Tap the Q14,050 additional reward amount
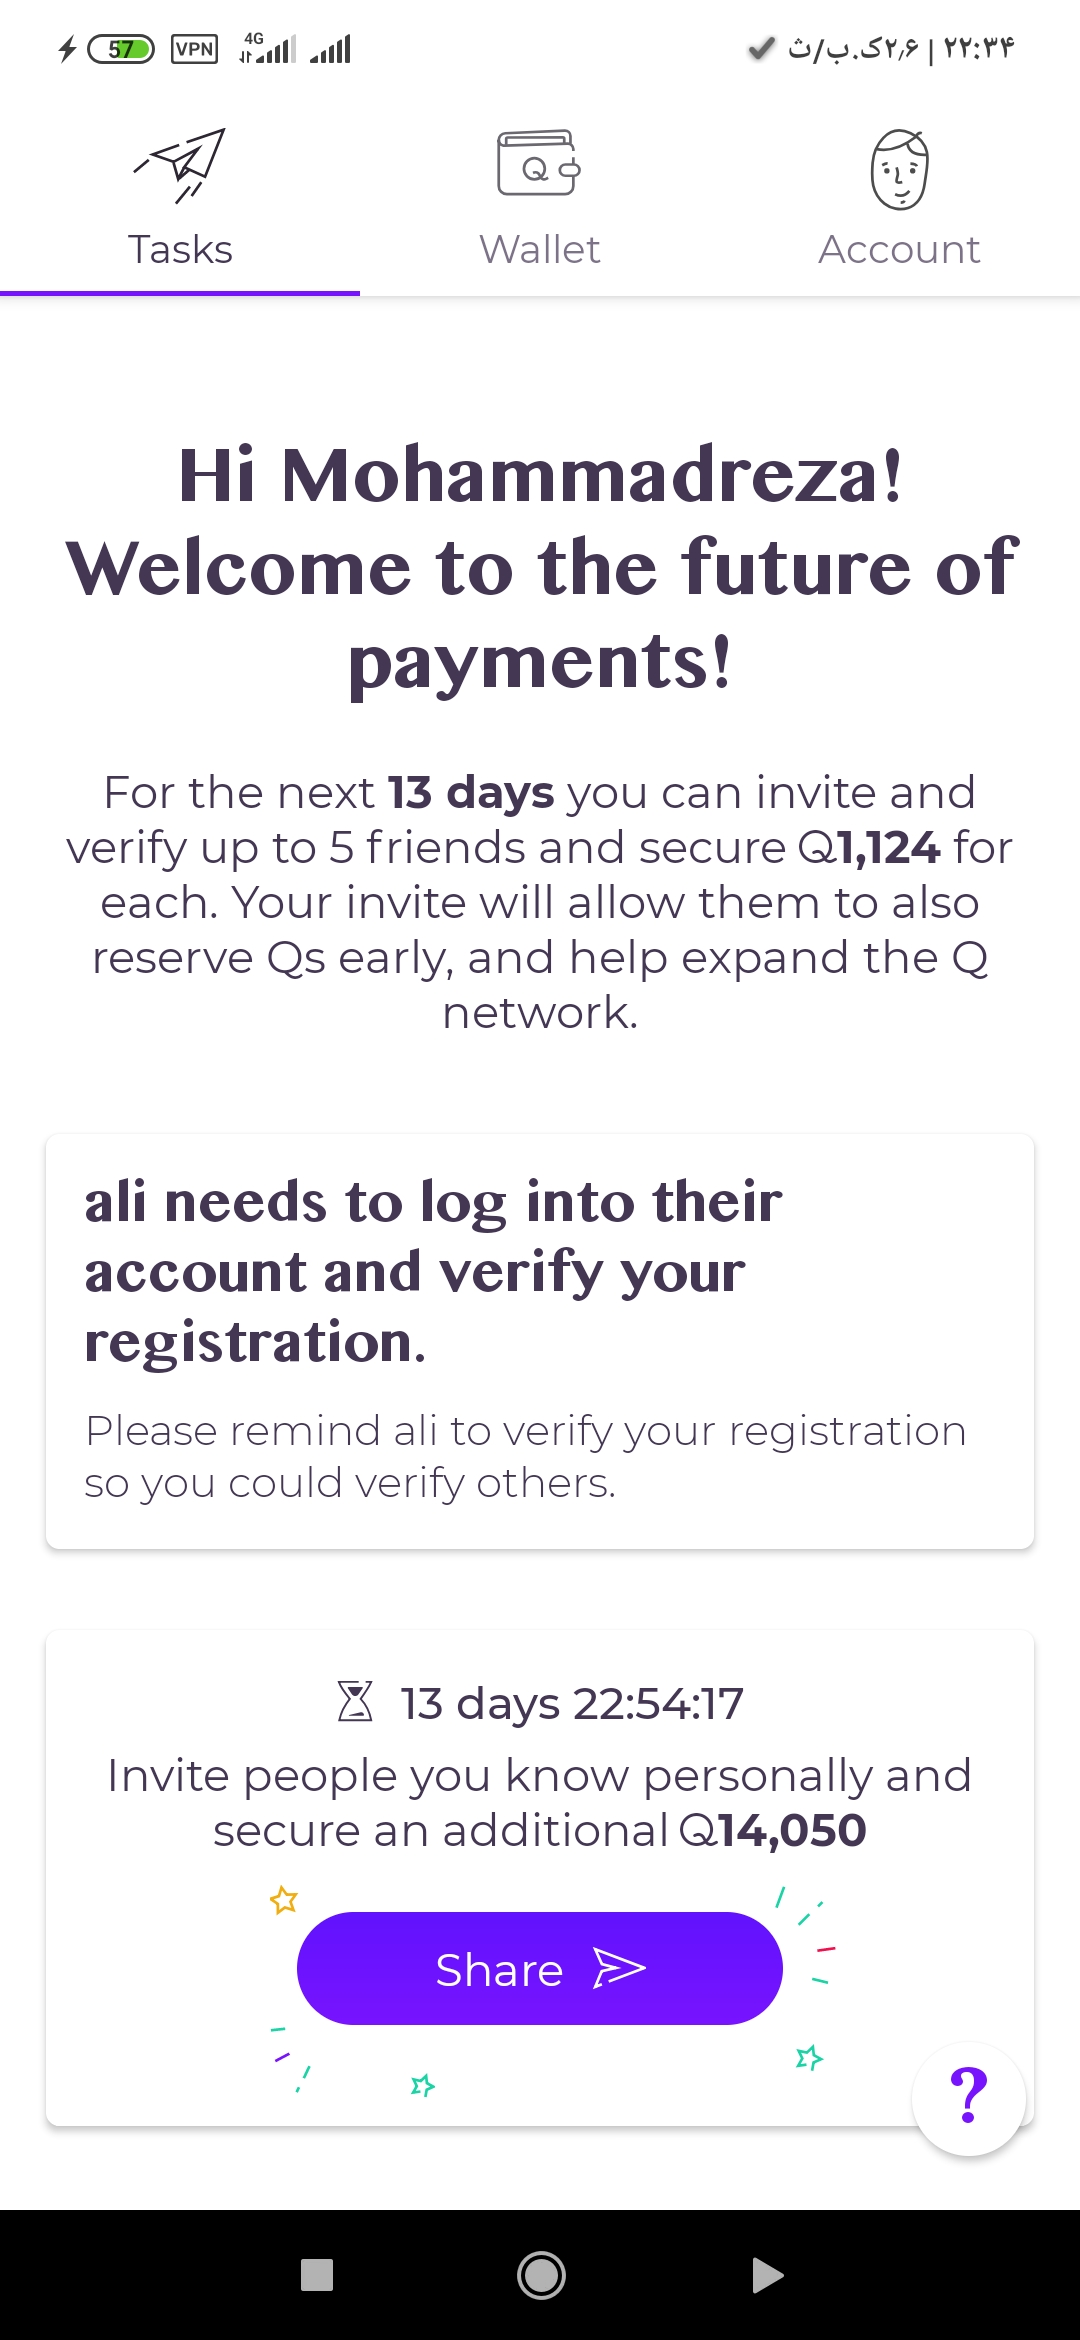This screenshot has width=1080, height=2340. pyautogui.click(x=772, y=1830)
